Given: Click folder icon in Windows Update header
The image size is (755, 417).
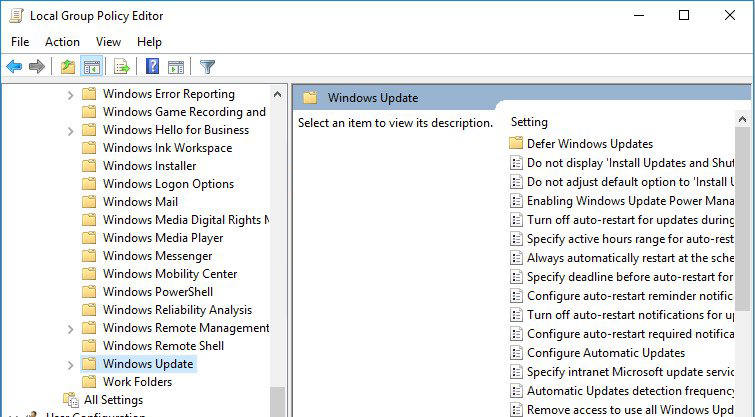Looking at the screenshot, I should pos(310,98).
